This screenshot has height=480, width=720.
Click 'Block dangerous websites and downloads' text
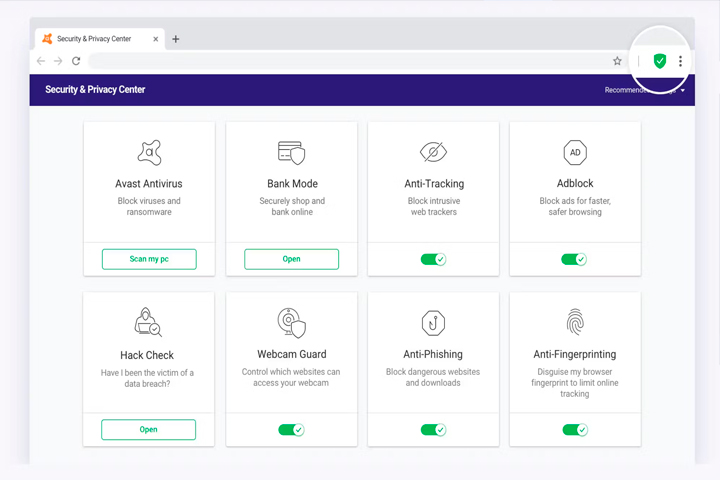point(433,377)
